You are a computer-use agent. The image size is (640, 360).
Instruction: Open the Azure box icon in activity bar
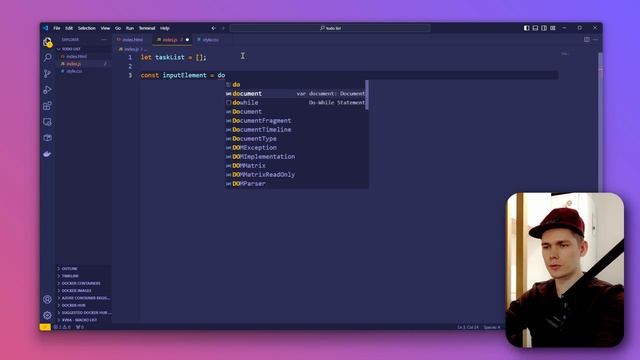click(47, 138)
